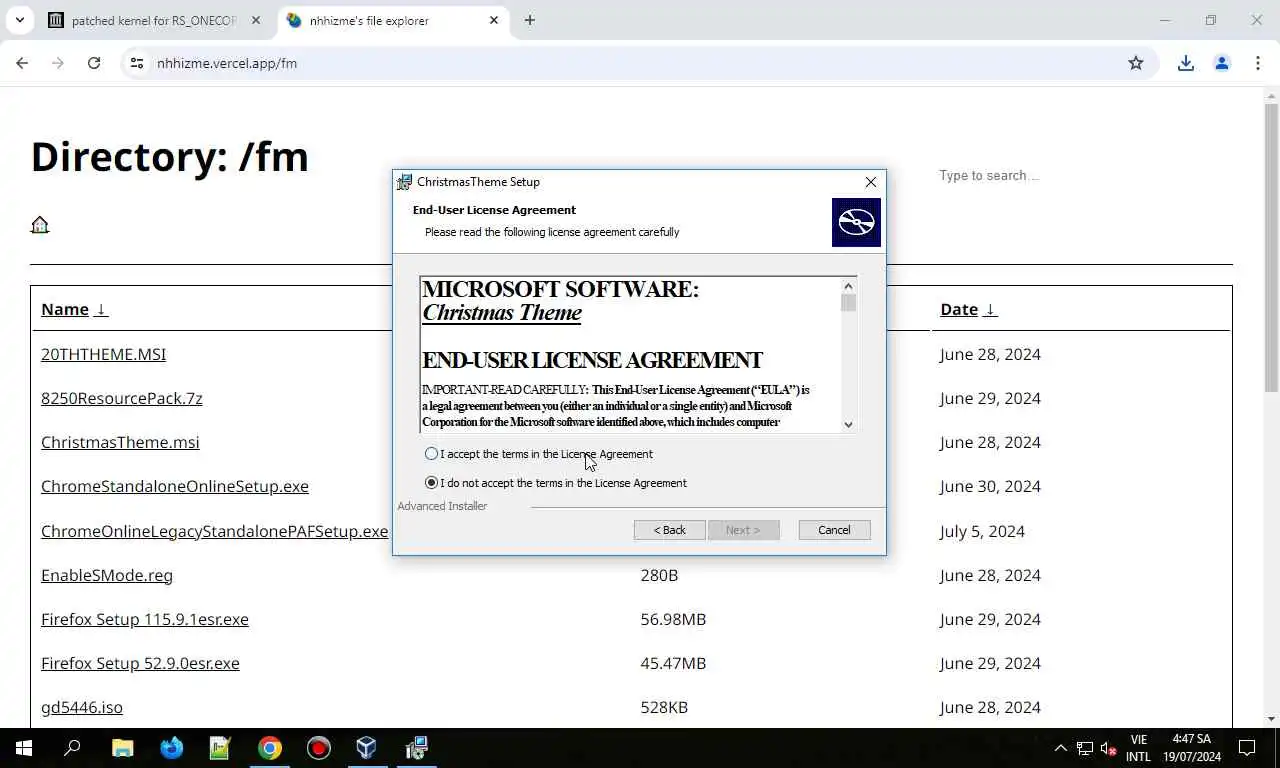Click the installer disc logo in the dialog
The image size is (1280, 768).
[856, 222]
